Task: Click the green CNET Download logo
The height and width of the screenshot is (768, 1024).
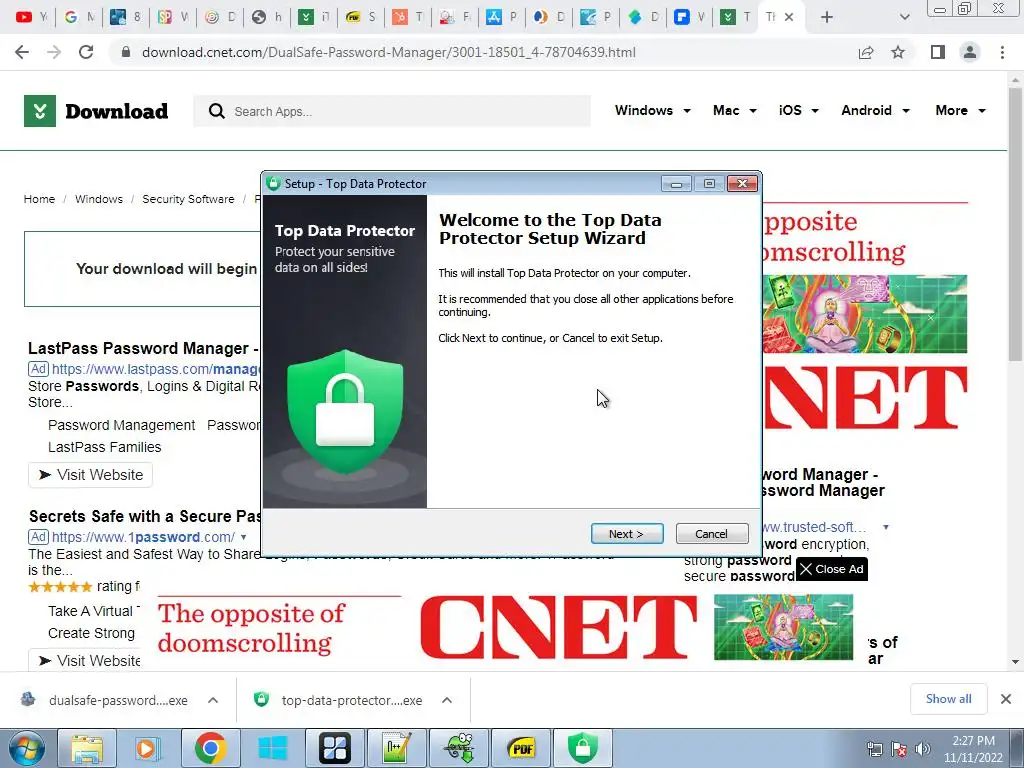Action: (x=96, y=111)
